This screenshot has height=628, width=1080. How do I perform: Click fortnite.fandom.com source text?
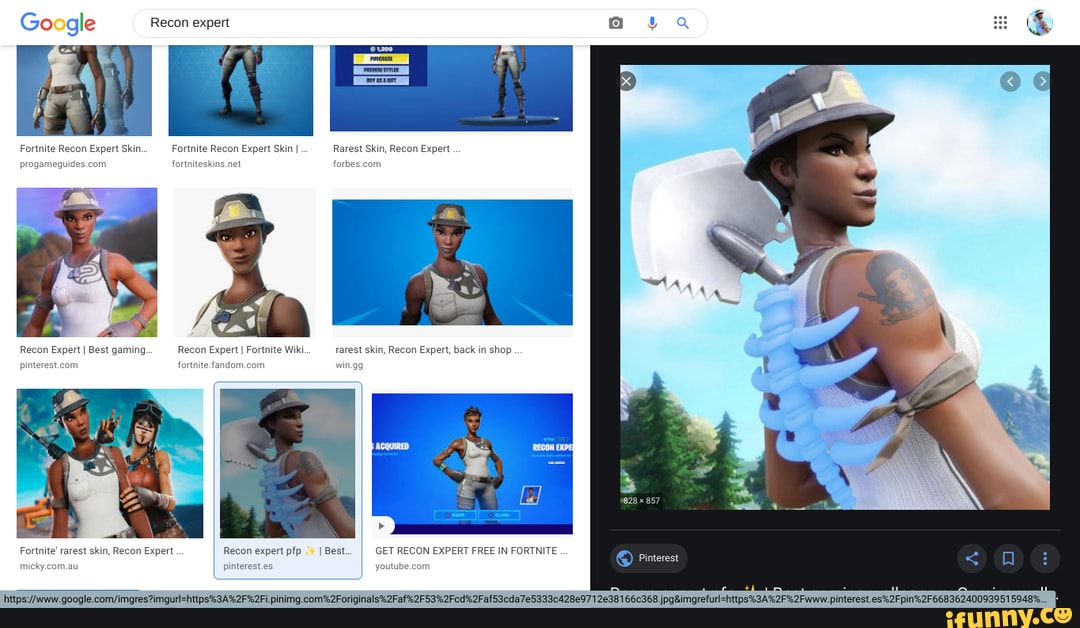tap(220, 365)
